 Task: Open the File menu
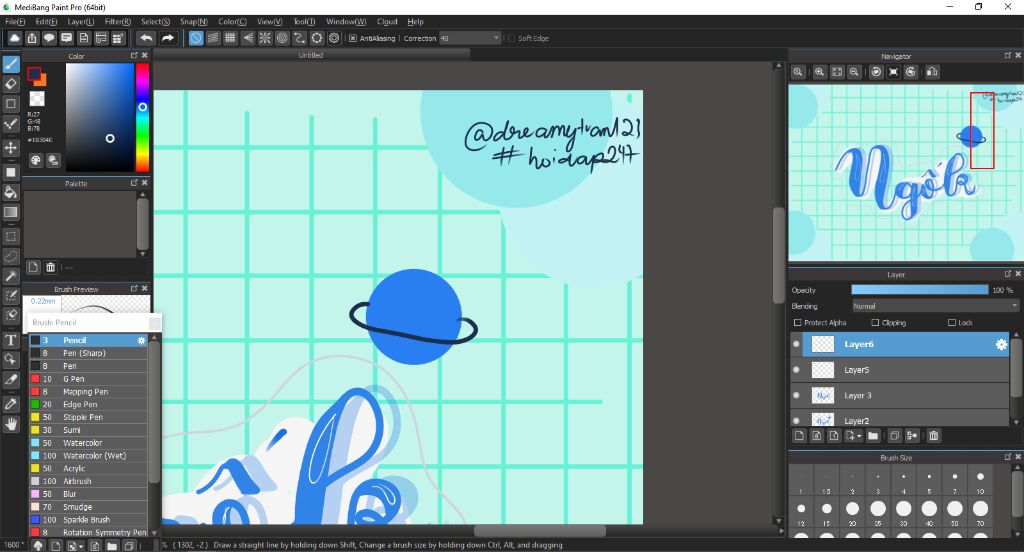point(14,22)
